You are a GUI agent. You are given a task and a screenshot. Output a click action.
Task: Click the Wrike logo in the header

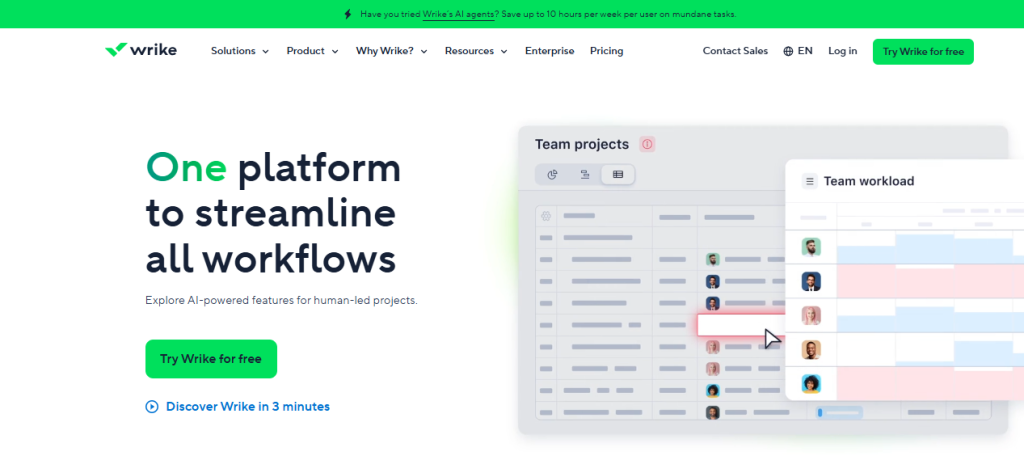(141, 51)
